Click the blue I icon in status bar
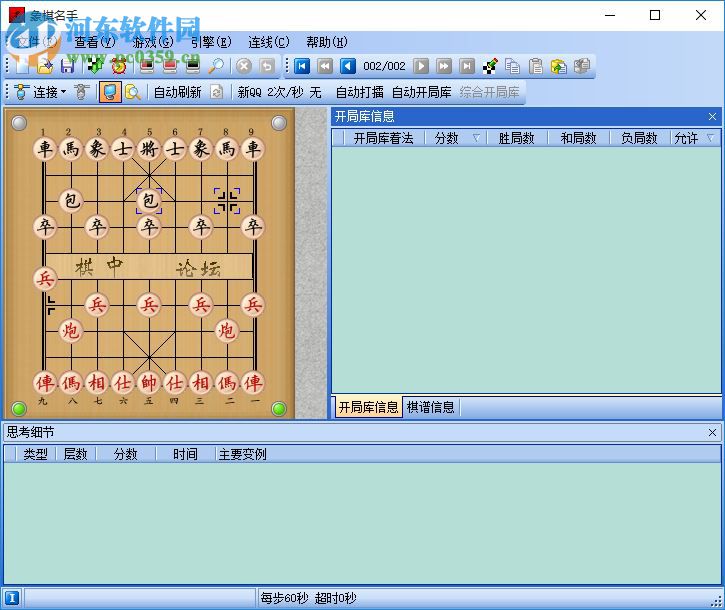Screen dimensions: 725x610 click(12, 598)
